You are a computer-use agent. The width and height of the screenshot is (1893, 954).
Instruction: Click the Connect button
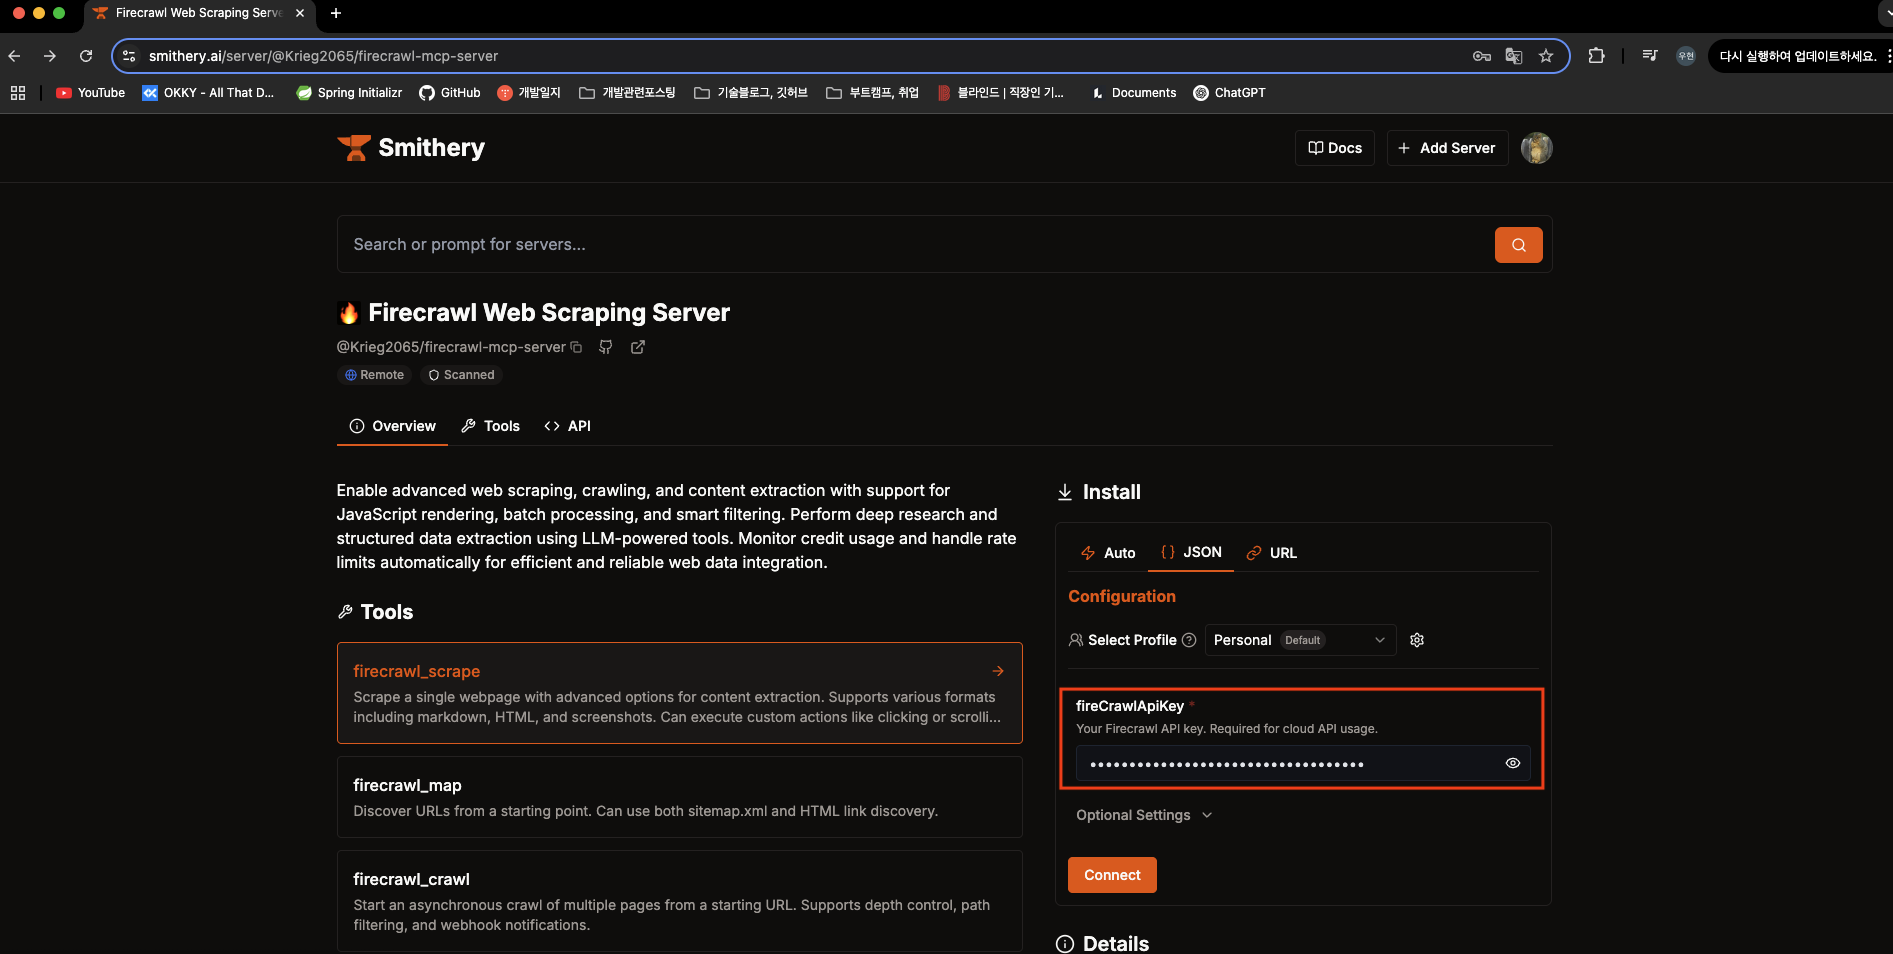coord(1112,875)
